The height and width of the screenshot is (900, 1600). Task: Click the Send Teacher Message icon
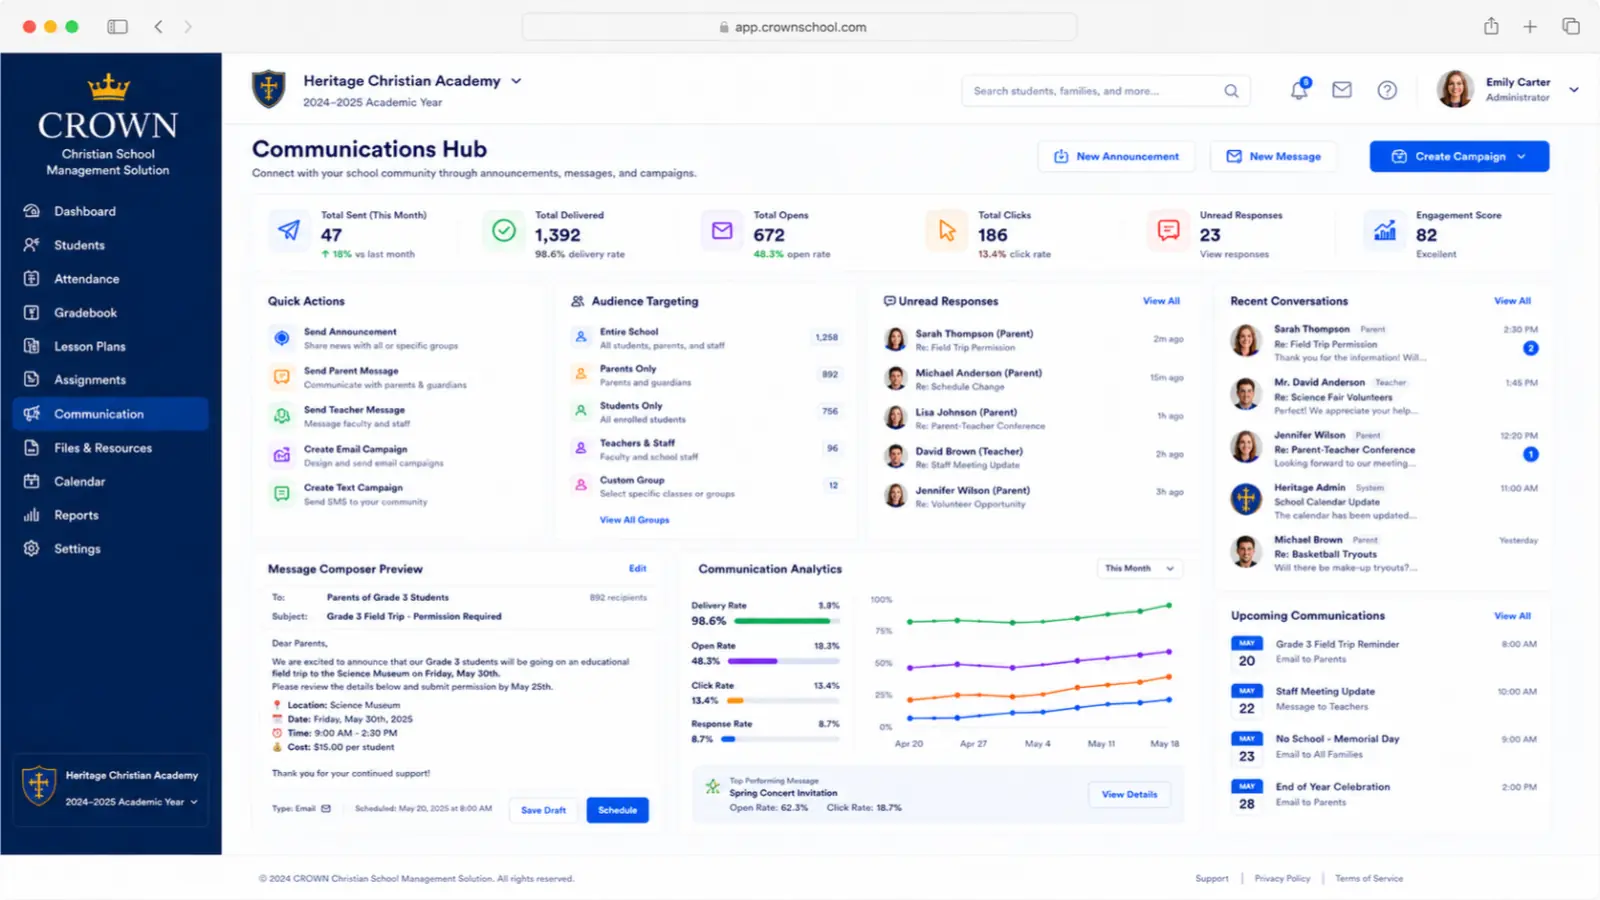[x=282, y=416]
